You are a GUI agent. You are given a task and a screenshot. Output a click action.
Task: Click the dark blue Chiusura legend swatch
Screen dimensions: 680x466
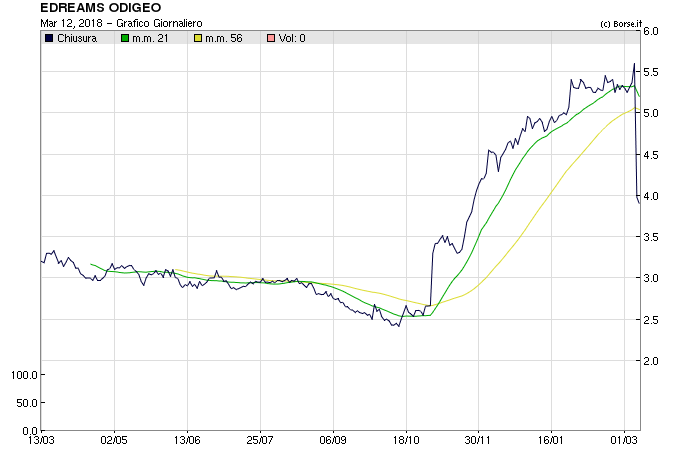[x=49, y=39]
